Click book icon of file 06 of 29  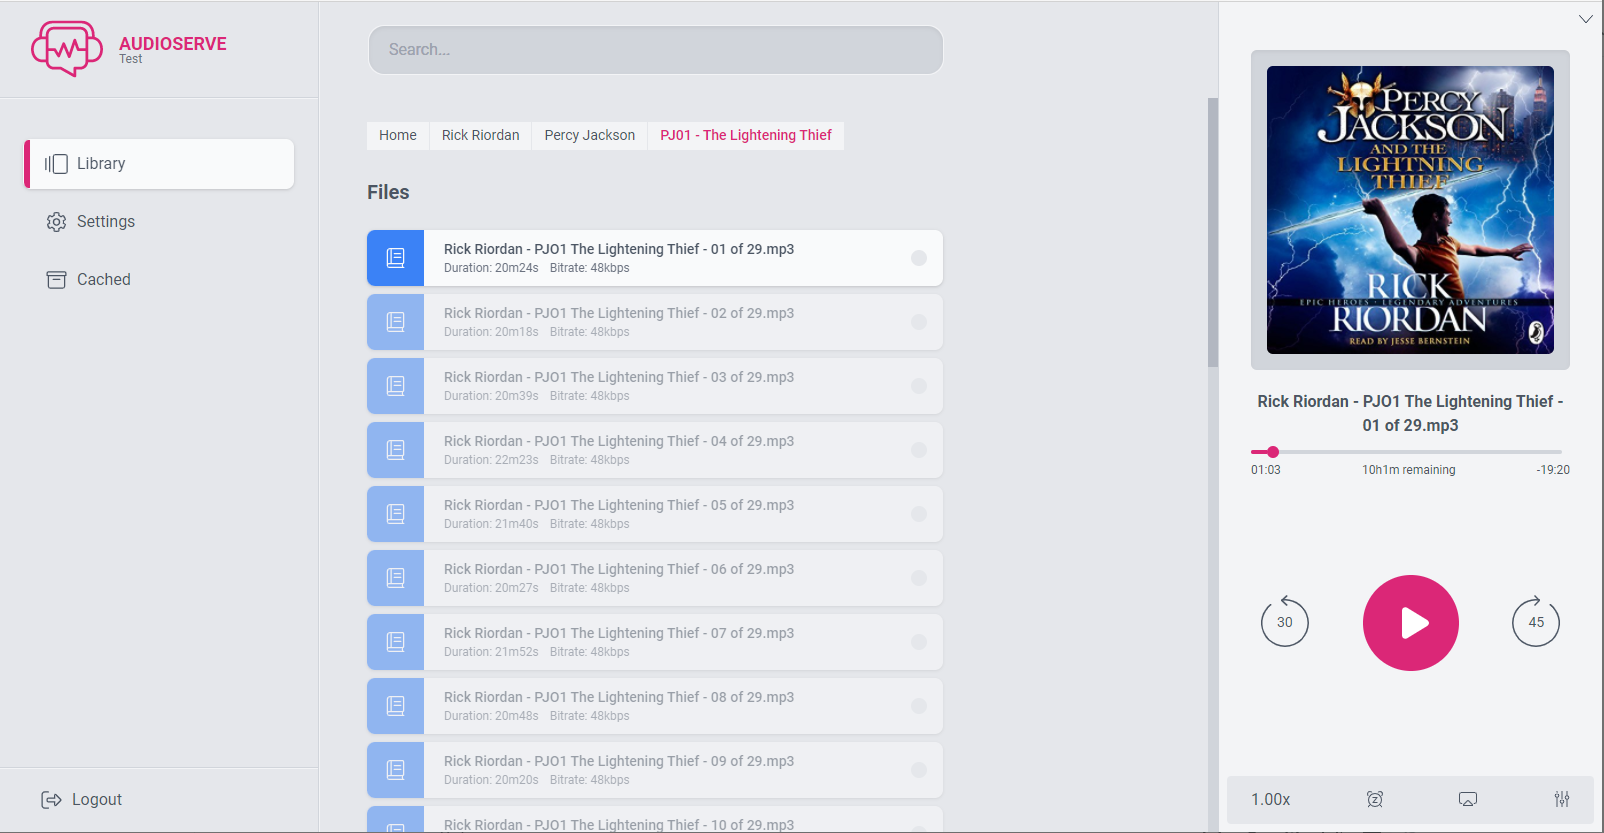coord(396,578)
